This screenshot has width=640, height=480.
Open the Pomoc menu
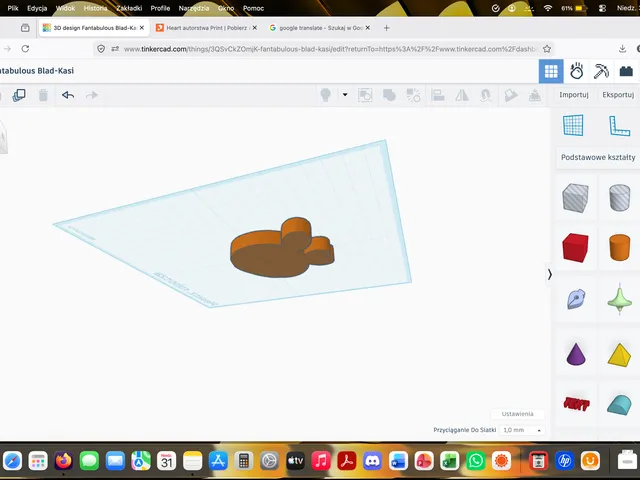pos(253,8)
